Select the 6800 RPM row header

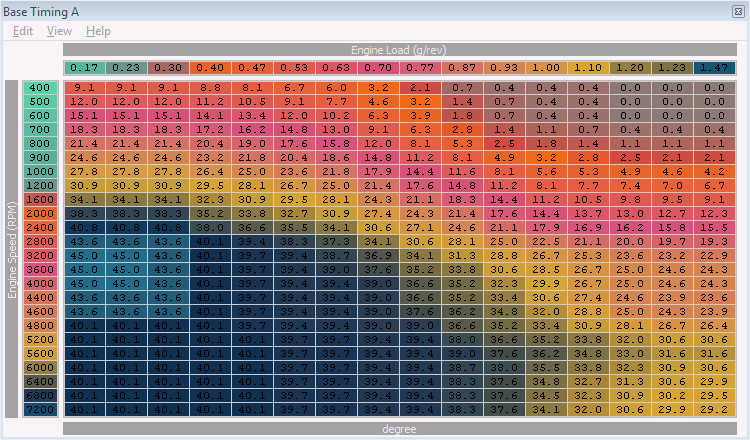point(40,396)
